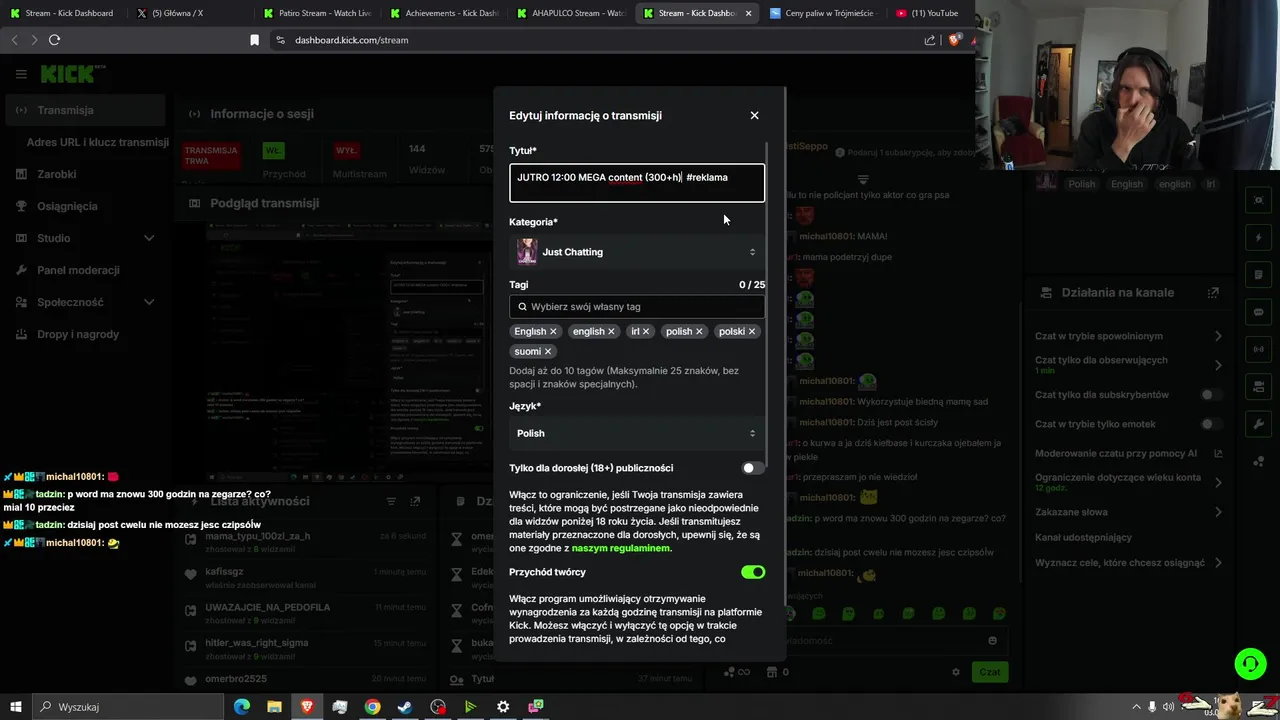This screenshot has height=720, width=1280.
Task: Open Google Chrome from the taskbar
Action: click(x=372, y=707)
